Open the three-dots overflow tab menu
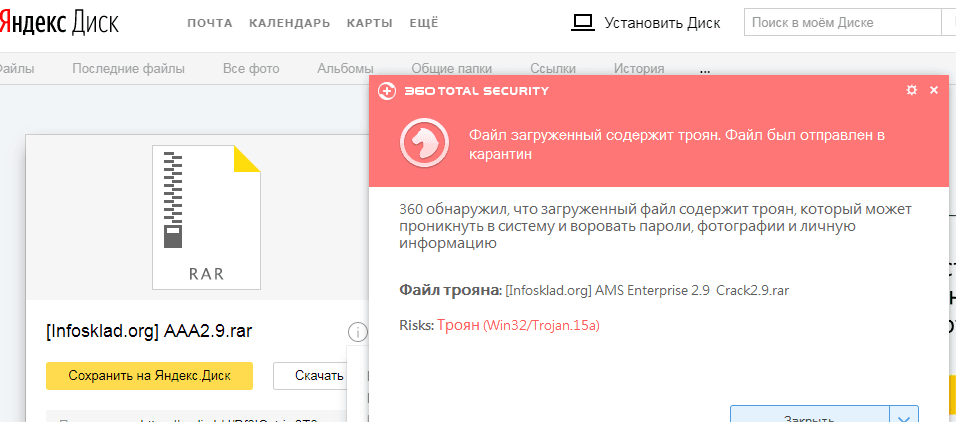 point(705,70)
